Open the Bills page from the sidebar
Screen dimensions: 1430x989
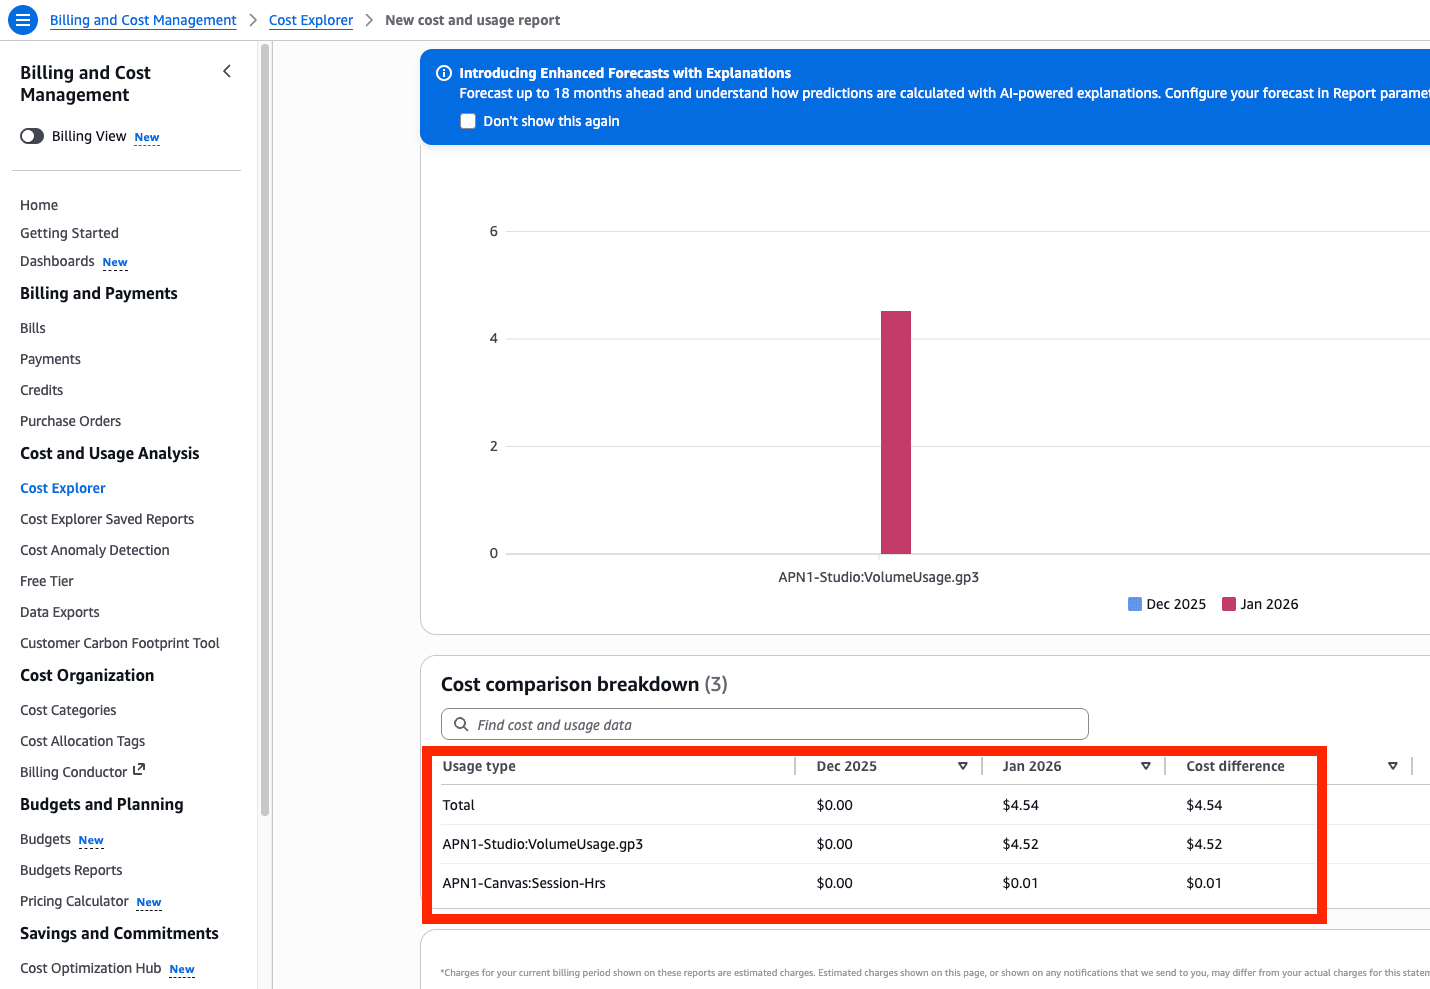coord(33,328)
